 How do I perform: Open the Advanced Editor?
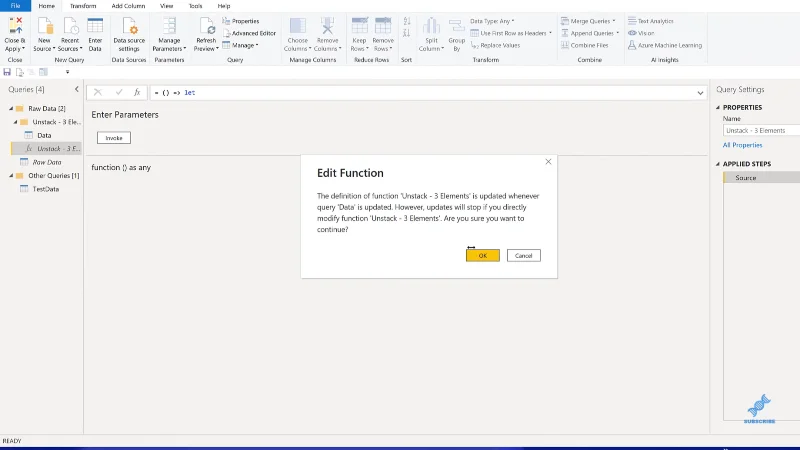point(249,33)
